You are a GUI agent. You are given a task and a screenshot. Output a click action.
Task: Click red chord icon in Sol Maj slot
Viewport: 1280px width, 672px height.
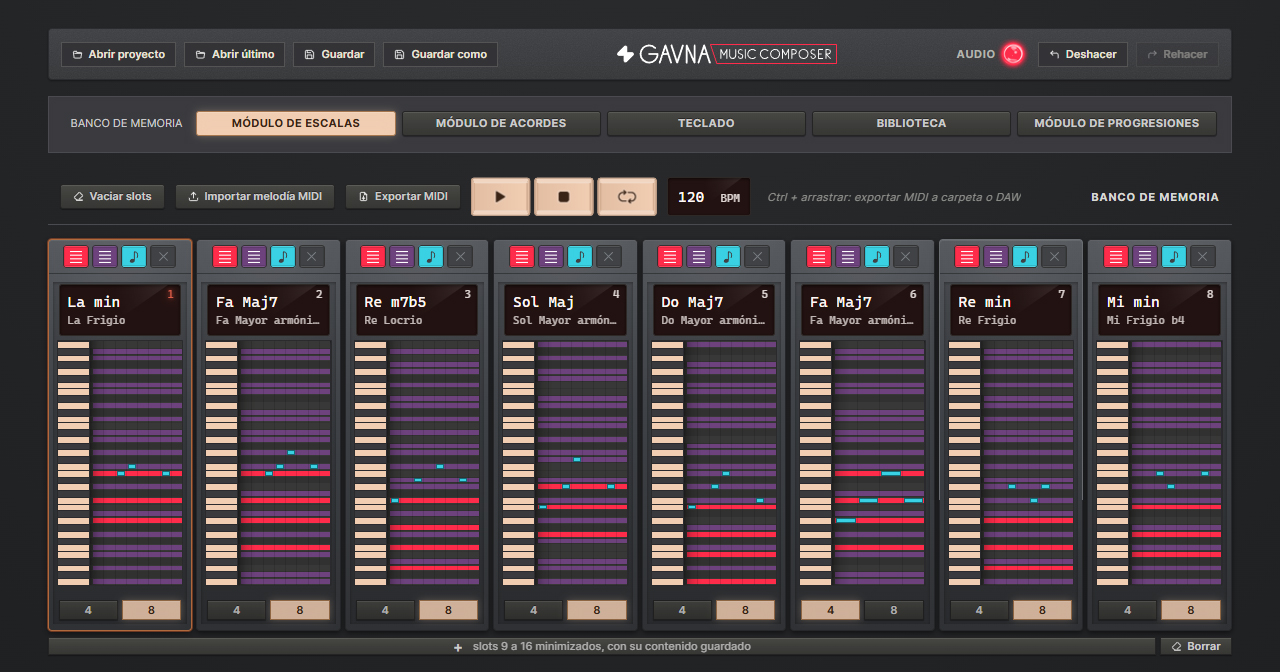pyautogui.click(x=522, y=257)
